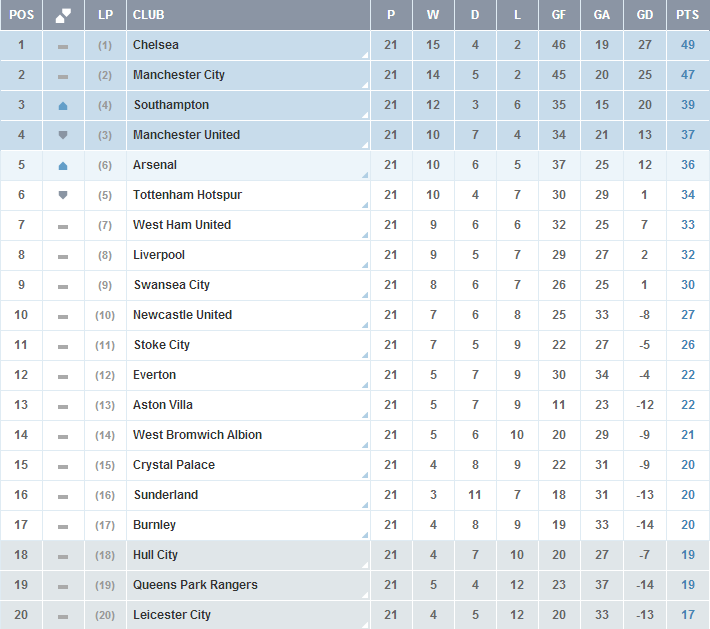
Task: Expand the Everton row corner triangle
Action: coord(364,386)
